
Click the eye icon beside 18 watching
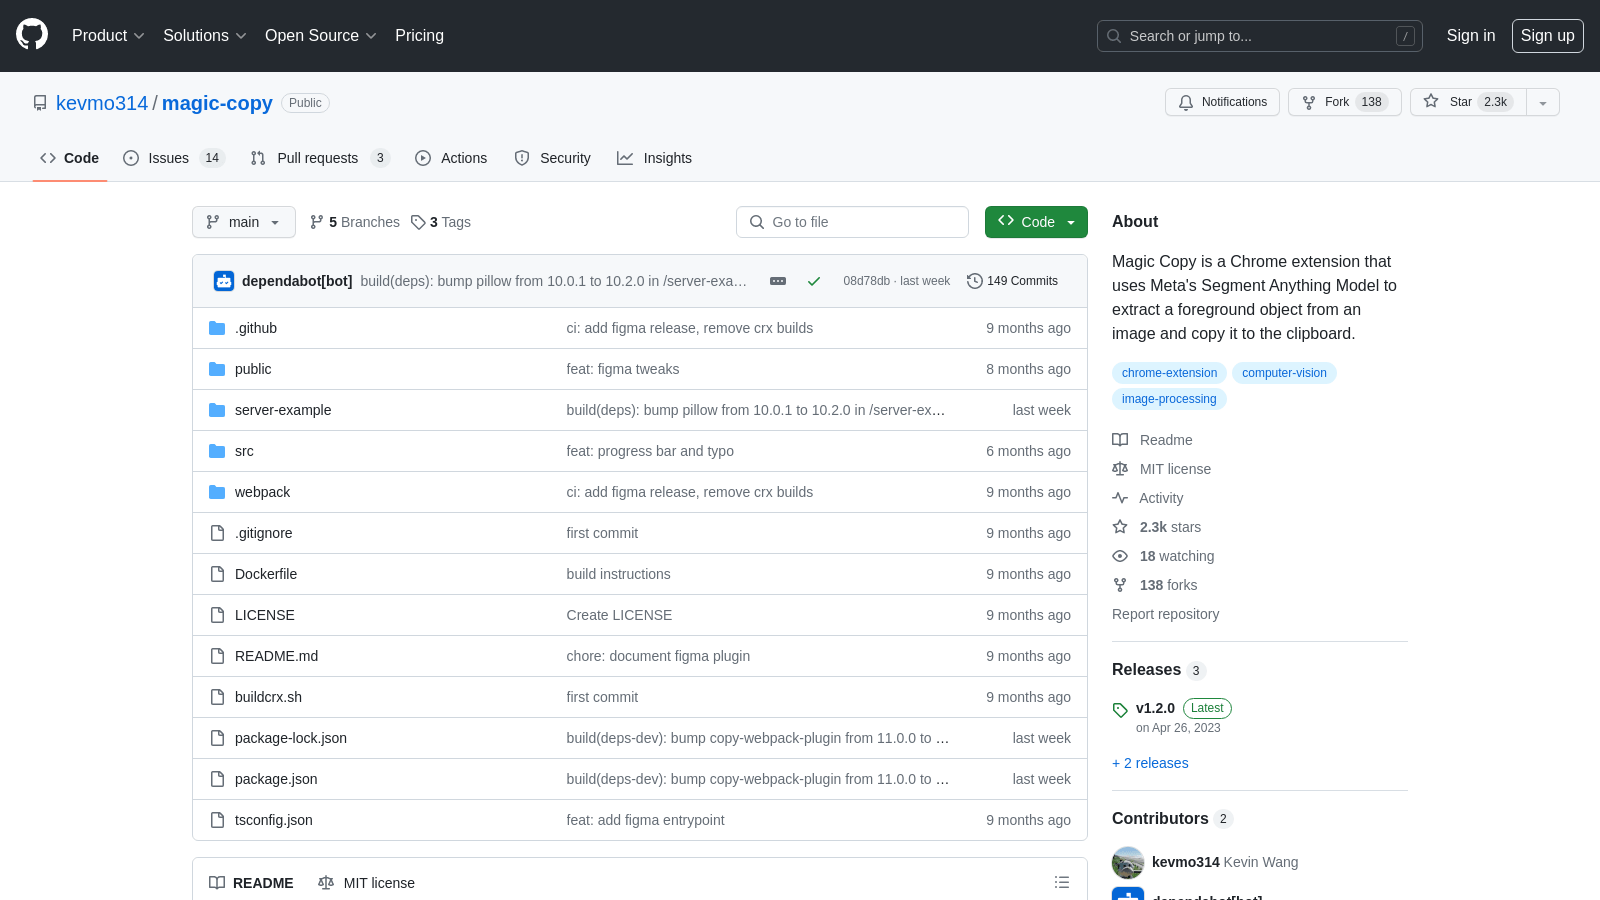(1120, 556)
